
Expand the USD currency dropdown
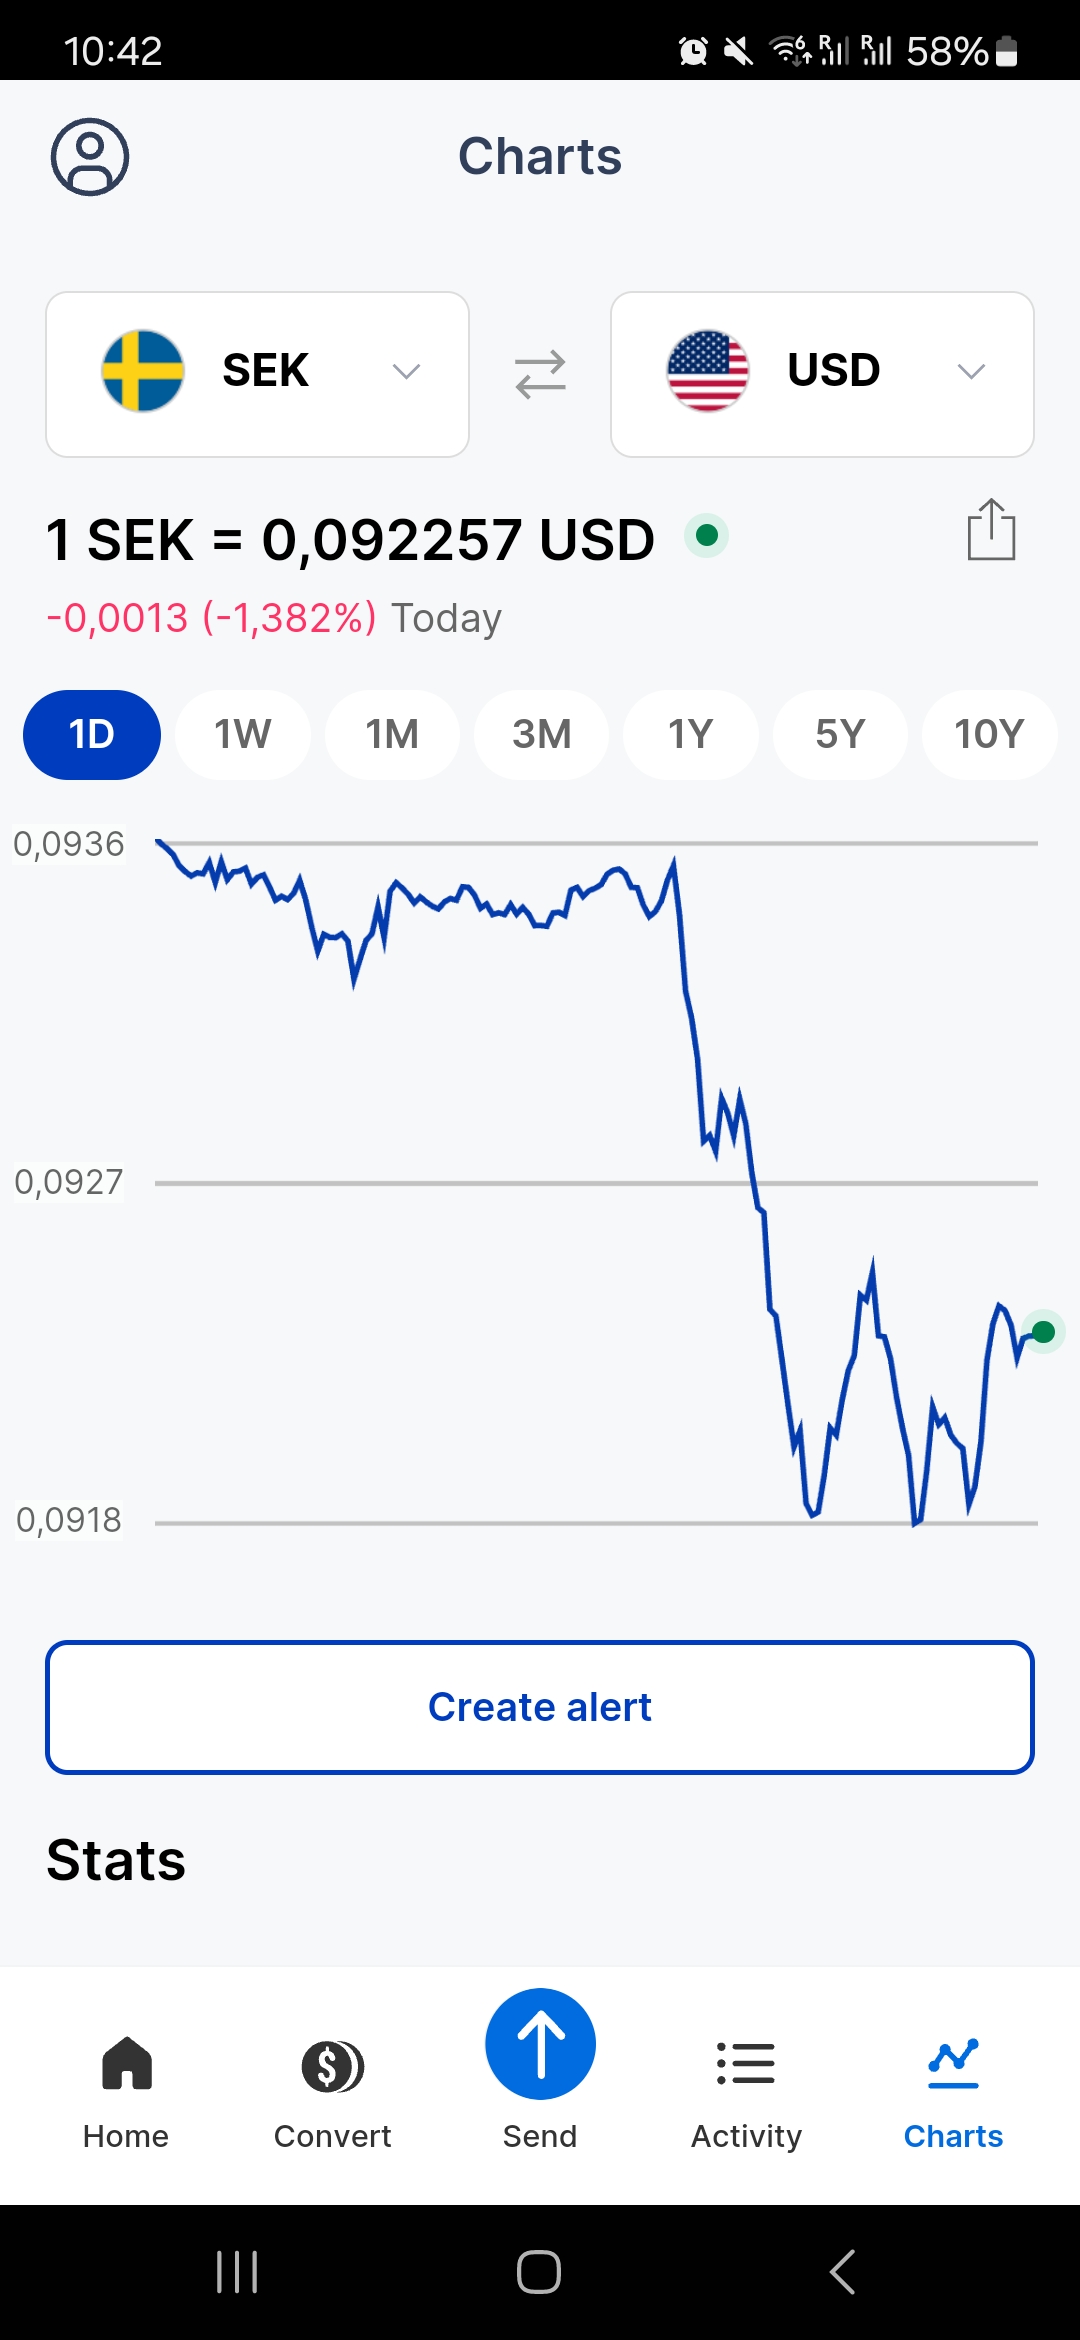(971, 372)
